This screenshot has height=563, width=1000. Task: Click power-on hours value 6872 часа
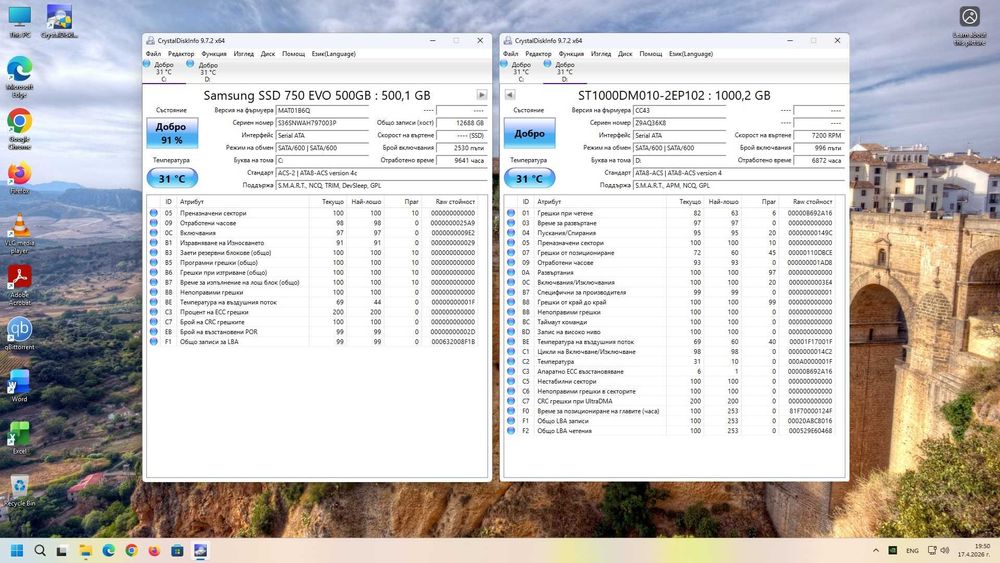click(x=819, y=161)
